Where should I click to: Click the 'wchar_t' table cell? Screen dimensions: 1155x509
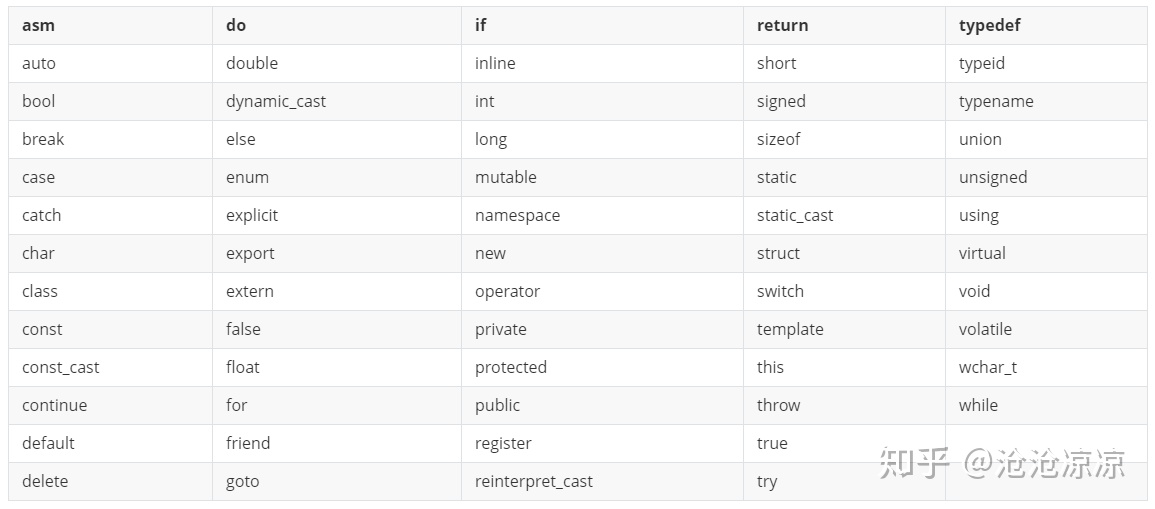coord(987,367)
